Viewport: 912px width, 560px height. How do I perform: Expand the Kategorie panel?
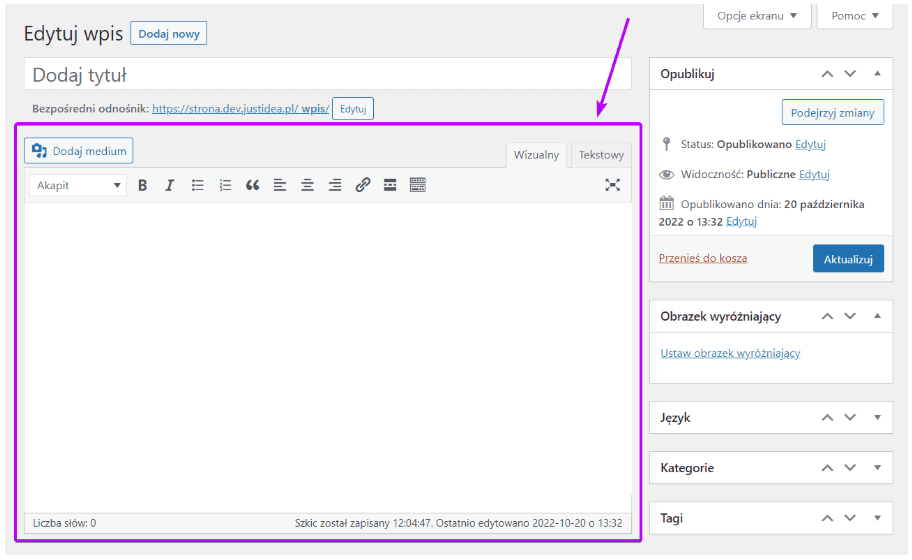click(877, 467)
